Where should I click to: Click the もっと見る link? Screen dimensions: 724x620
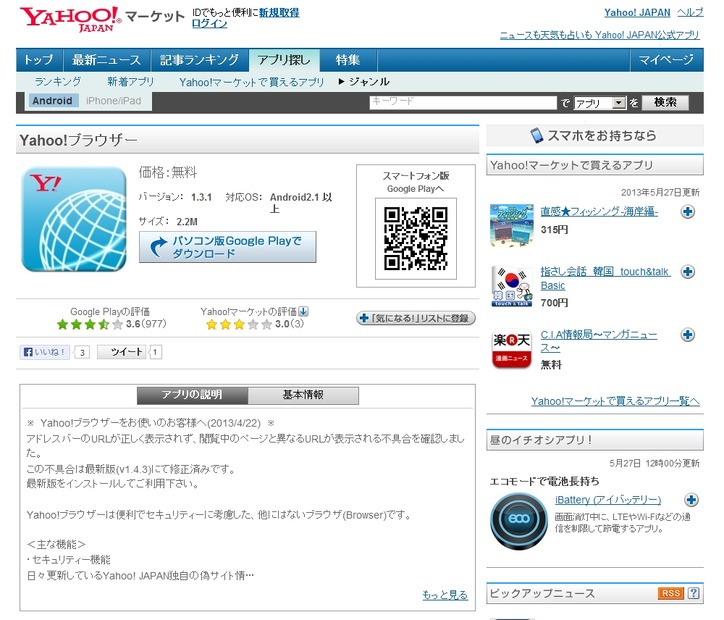[445, 595]
